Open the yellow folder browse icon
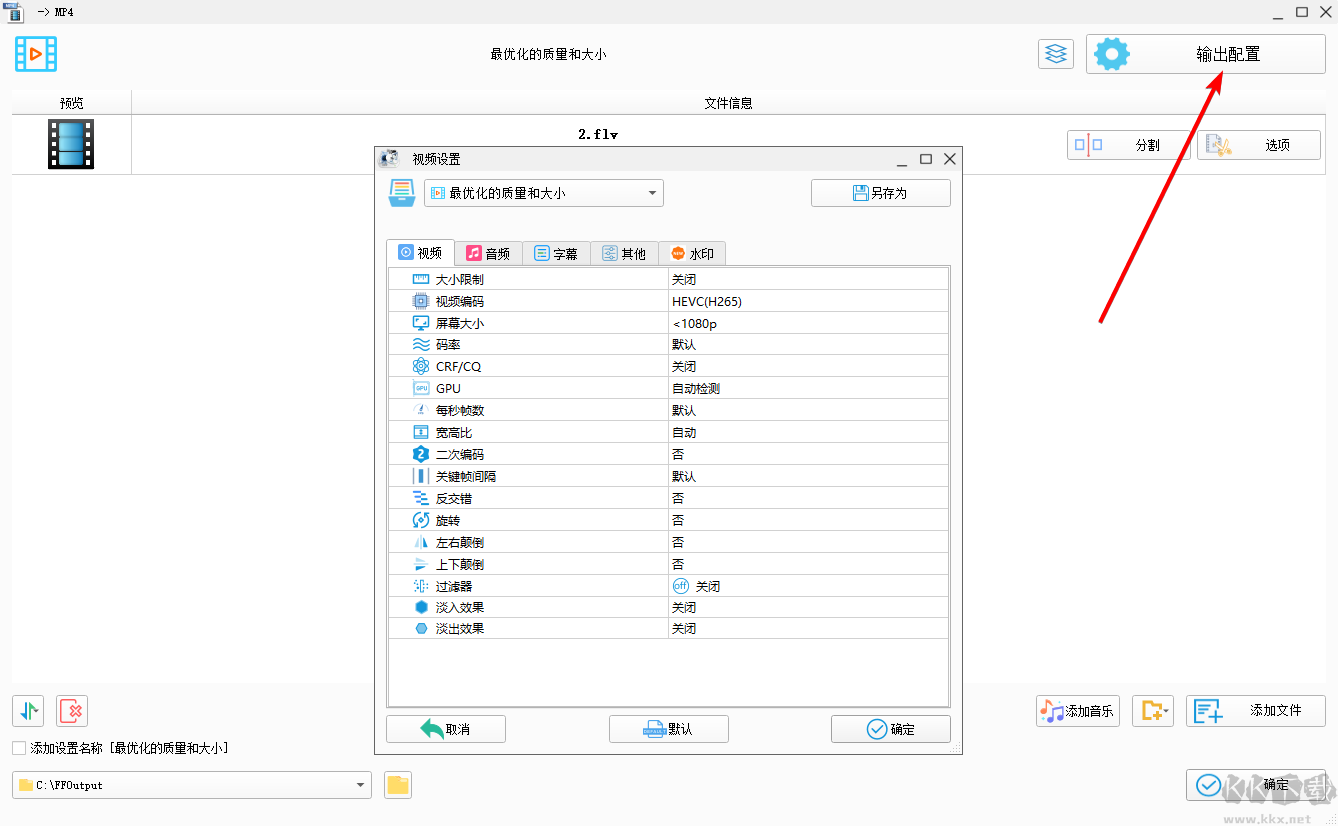Screen dimensions: 1338x826 [397, 785]
